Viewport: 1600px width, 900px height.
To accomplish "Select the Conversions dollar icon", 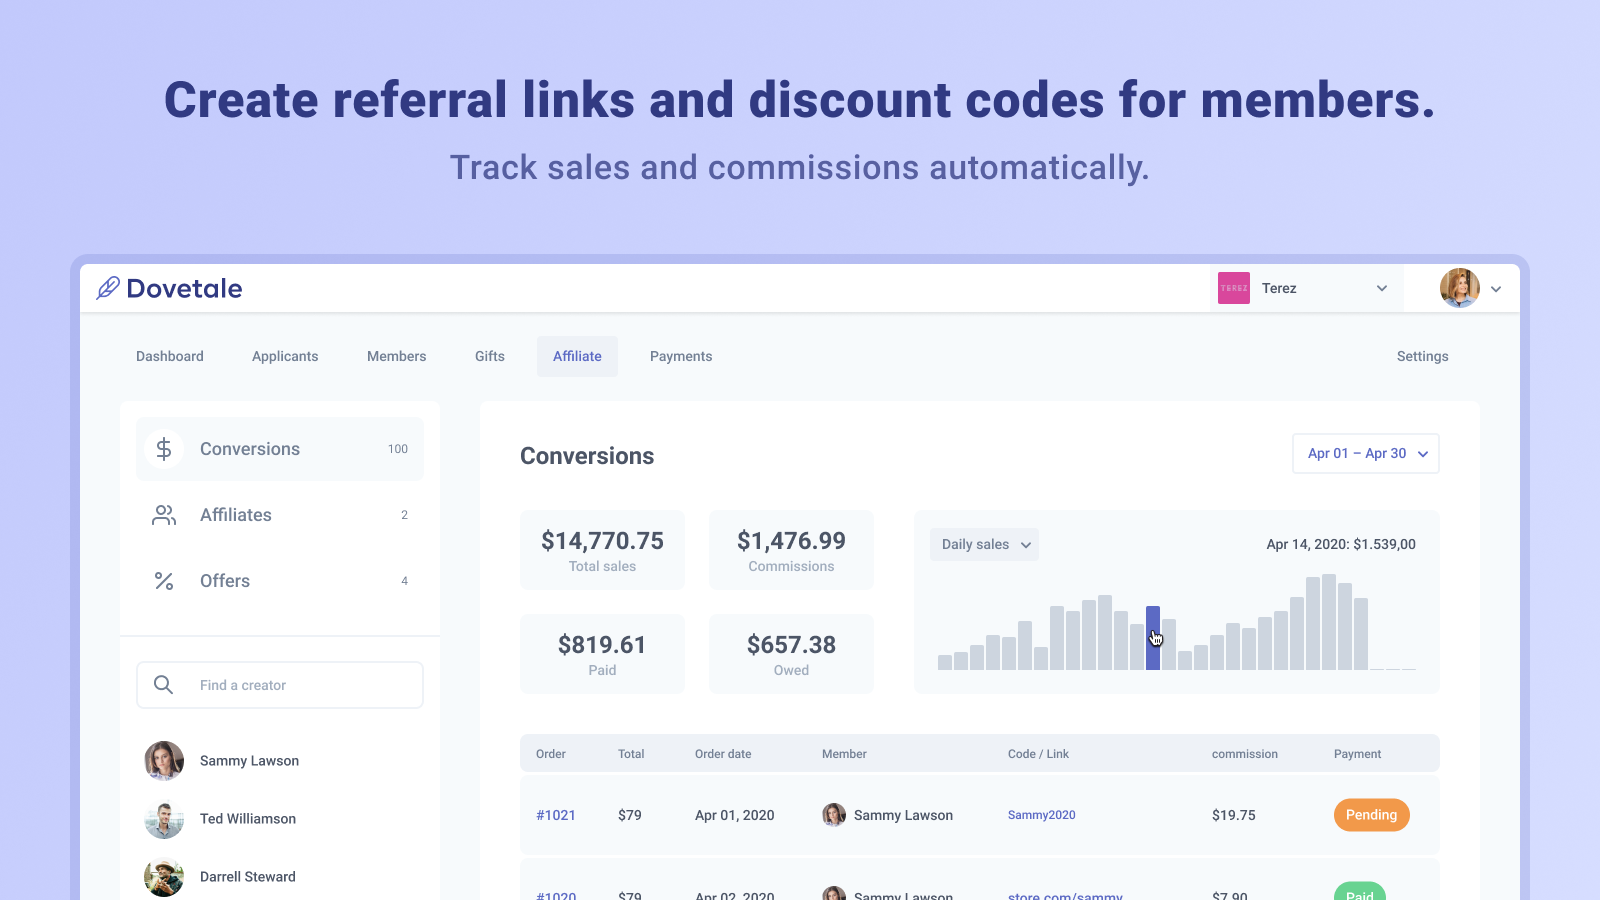I will tap(163, 449).
